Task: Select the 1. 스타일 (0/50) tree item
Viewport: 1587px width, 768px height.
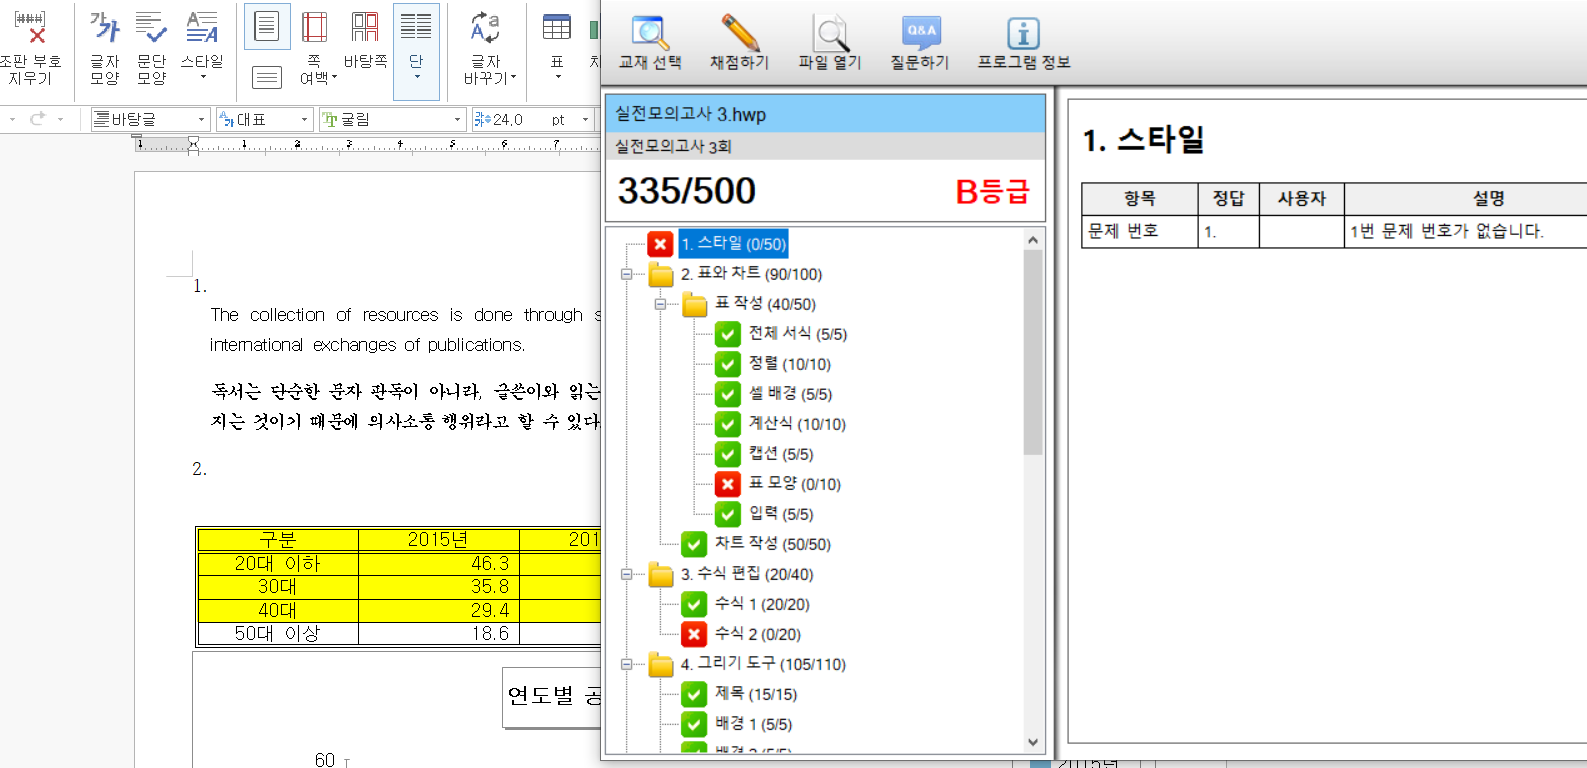Action: 733,244
